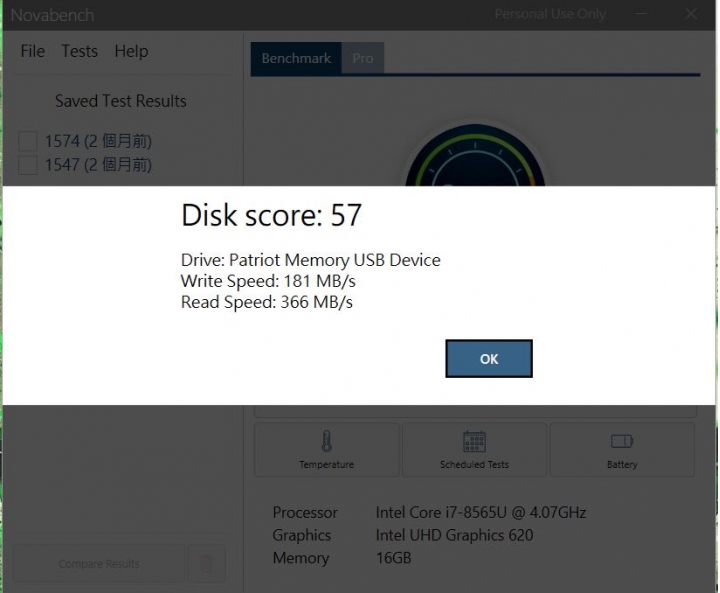Click the trash delete icon
Viewport: 720px width, 593px height.
pyautogui.click(x=206, y=564)
